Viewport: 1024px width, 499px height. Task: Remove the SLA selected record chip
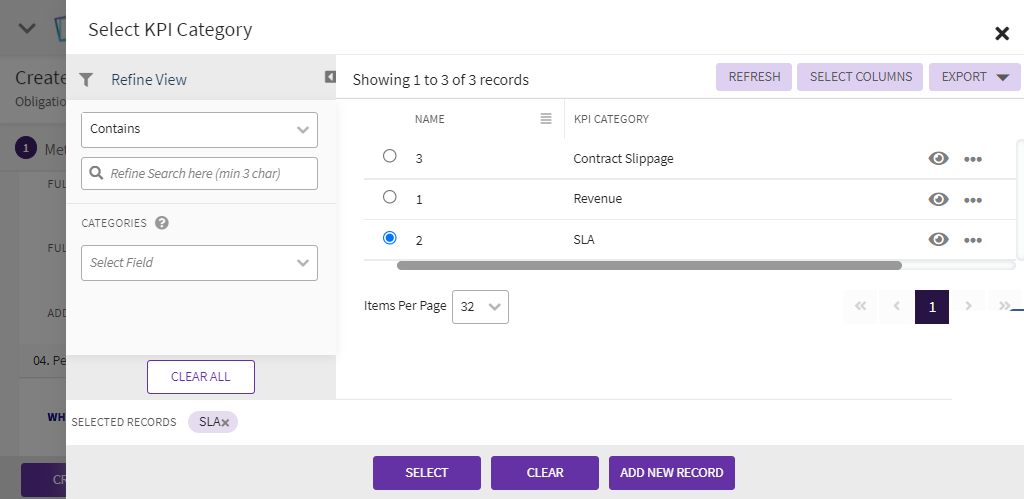[x=226, y=423]
